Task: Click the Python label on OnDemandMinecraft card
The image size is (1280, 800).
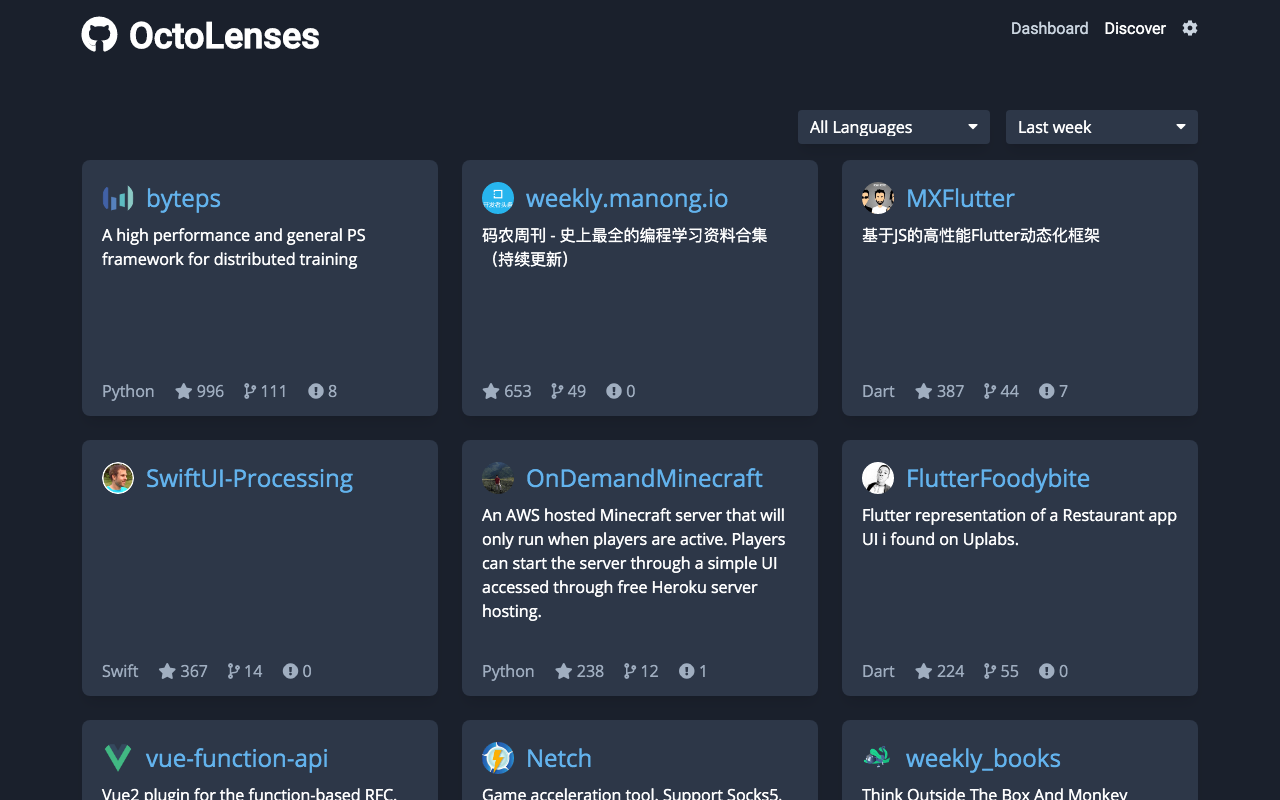Action: pos(508,671)
